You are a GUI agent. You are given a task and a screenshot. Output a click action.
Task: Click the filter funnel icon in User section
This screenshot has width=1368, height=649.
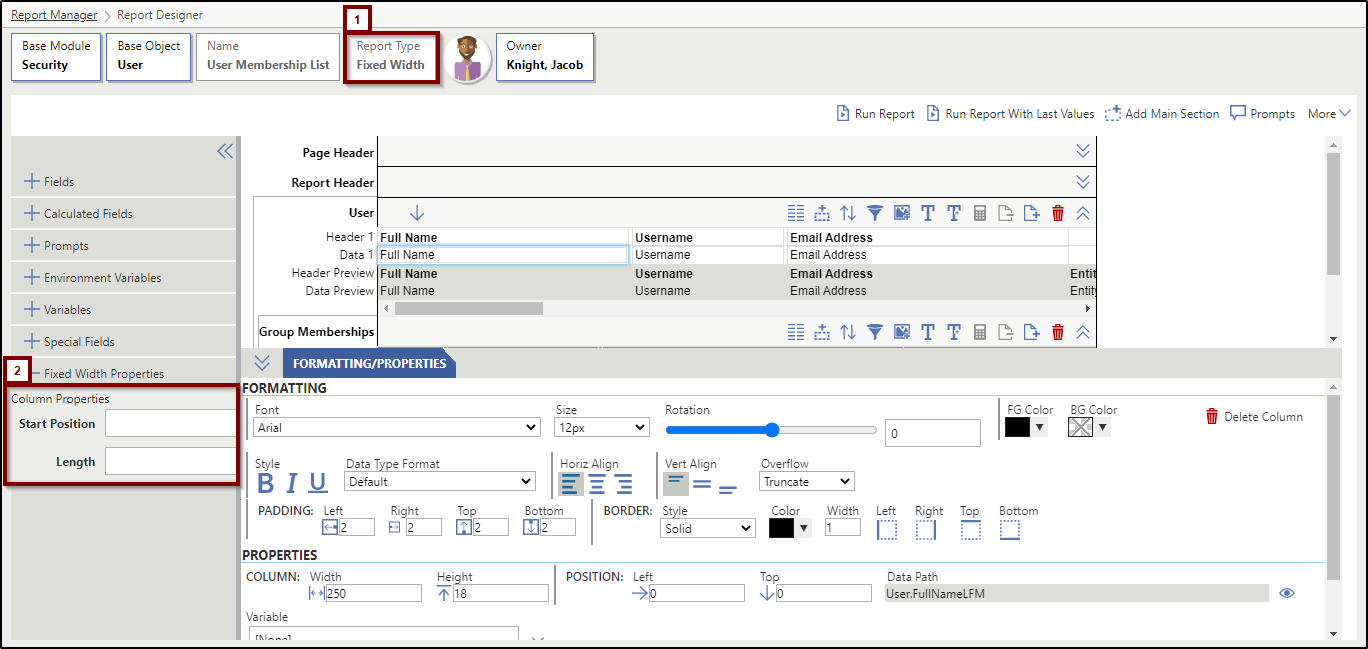[875, 213]
